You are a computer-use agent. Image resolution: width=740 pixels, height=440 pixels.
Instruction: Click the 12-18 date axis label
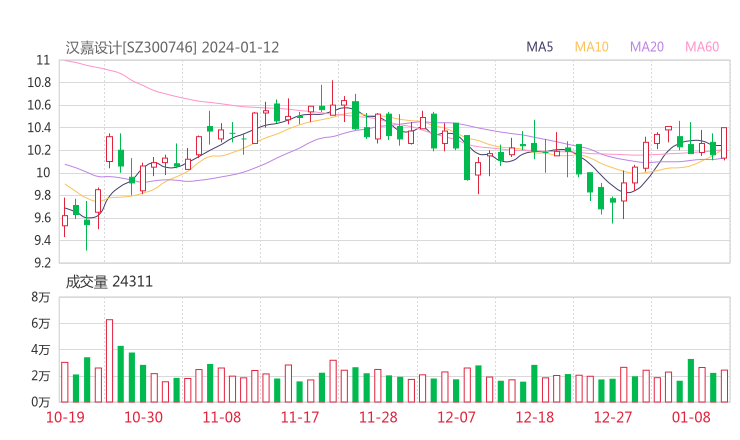535,417
